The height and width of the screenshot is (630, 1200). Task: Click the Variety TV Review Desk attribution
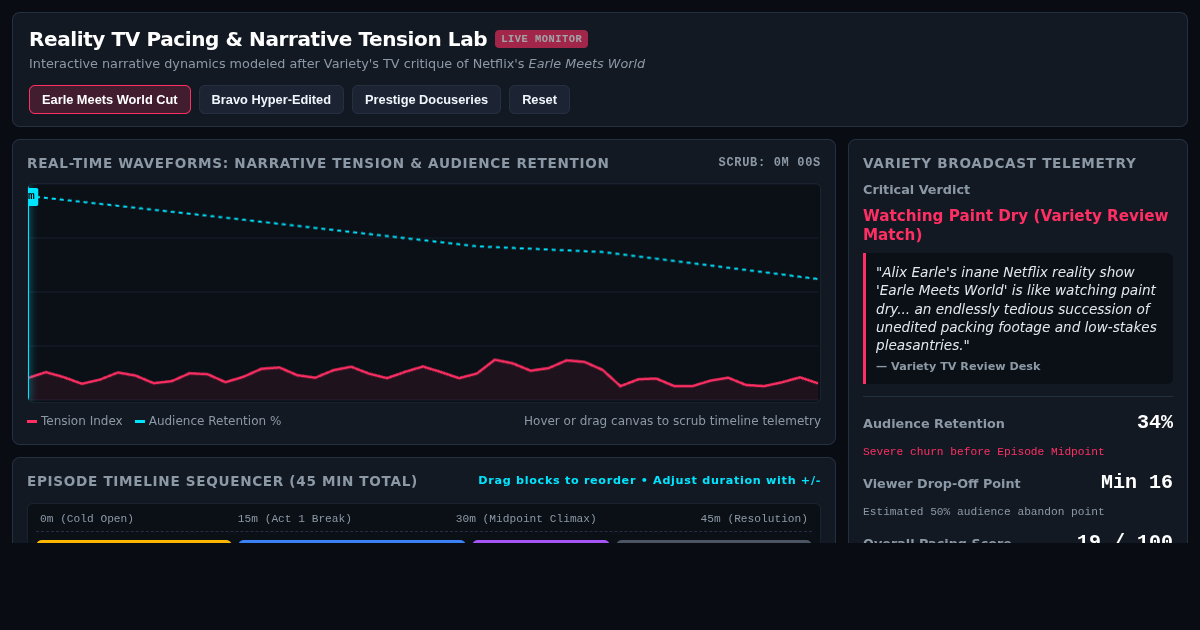click(x=958, y=366)
